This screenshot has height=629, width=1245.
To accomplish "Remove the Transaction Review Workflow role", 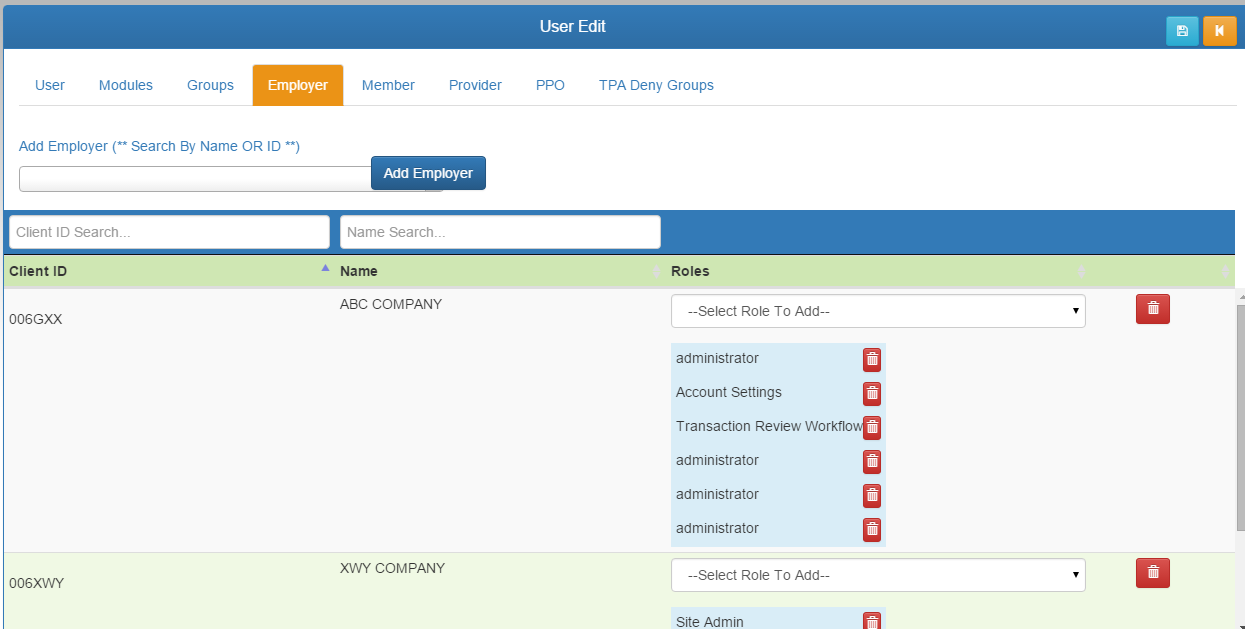I will [872, 427].
